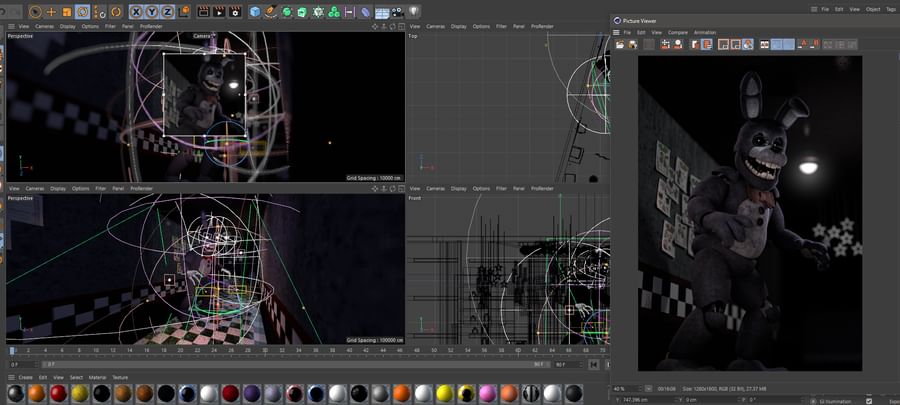
Task: Toggle the X axis lock
Action: pyautogui.click(x=137, y=11)
